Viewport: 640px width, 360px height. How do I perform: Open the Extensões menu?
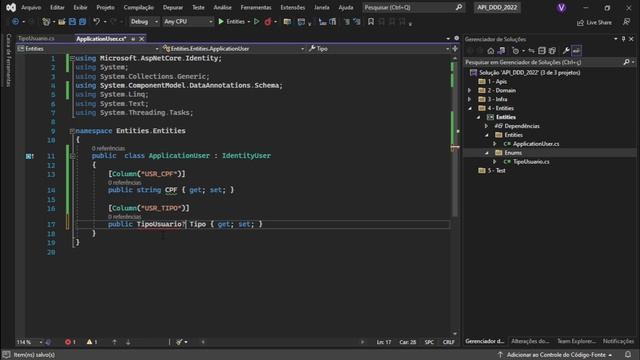(x=293, y=7)
